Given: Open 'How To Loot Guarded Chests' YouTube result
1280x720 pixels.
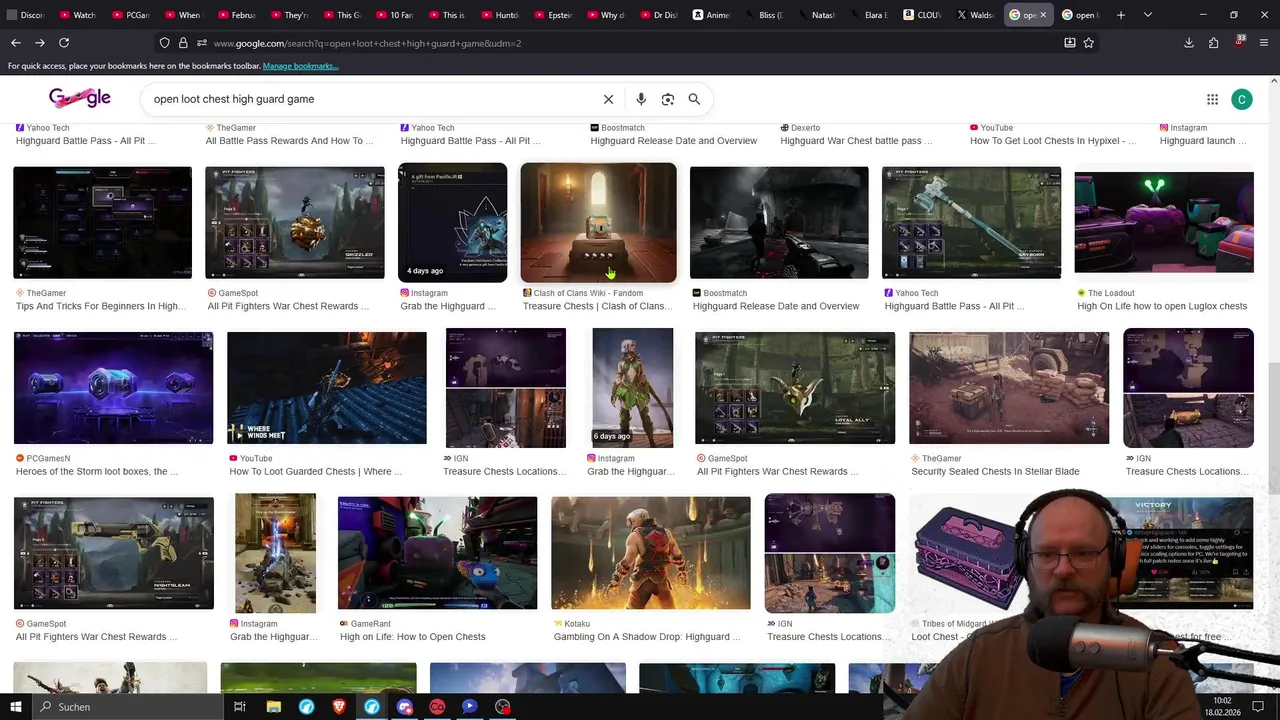Looking at the screenshot, I should [315, 471].
